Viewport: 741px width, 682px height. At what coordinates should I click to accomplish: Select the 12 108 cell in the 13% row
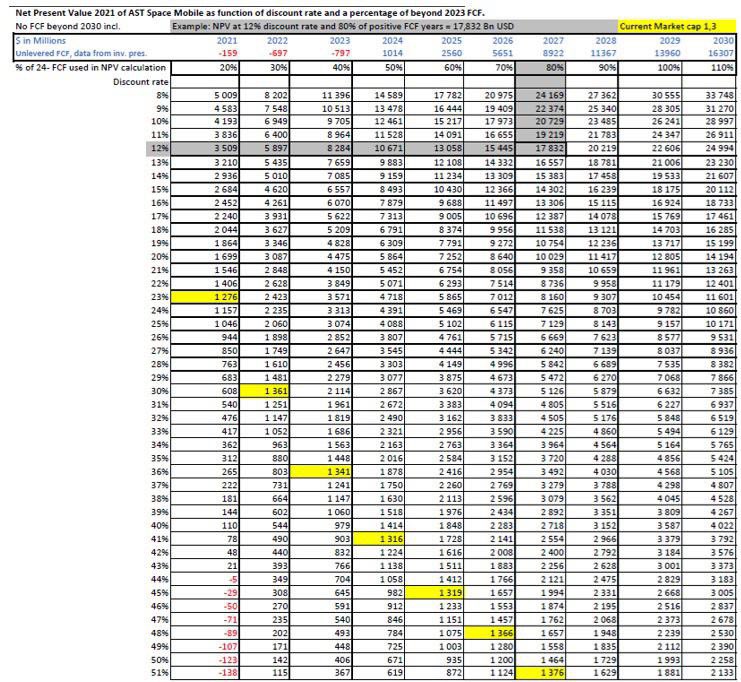[x=434, y=162]
